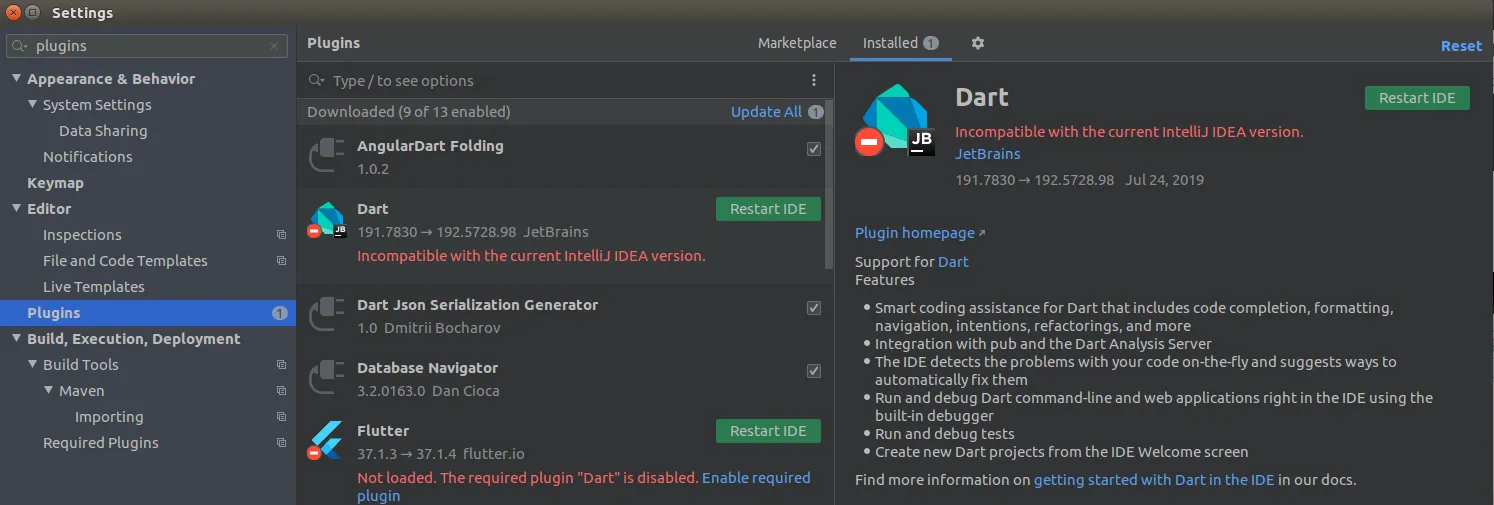Click project-level icon beside Required Plugins
This screenshot has height=505, width=1494.
(x=281, y=443)
